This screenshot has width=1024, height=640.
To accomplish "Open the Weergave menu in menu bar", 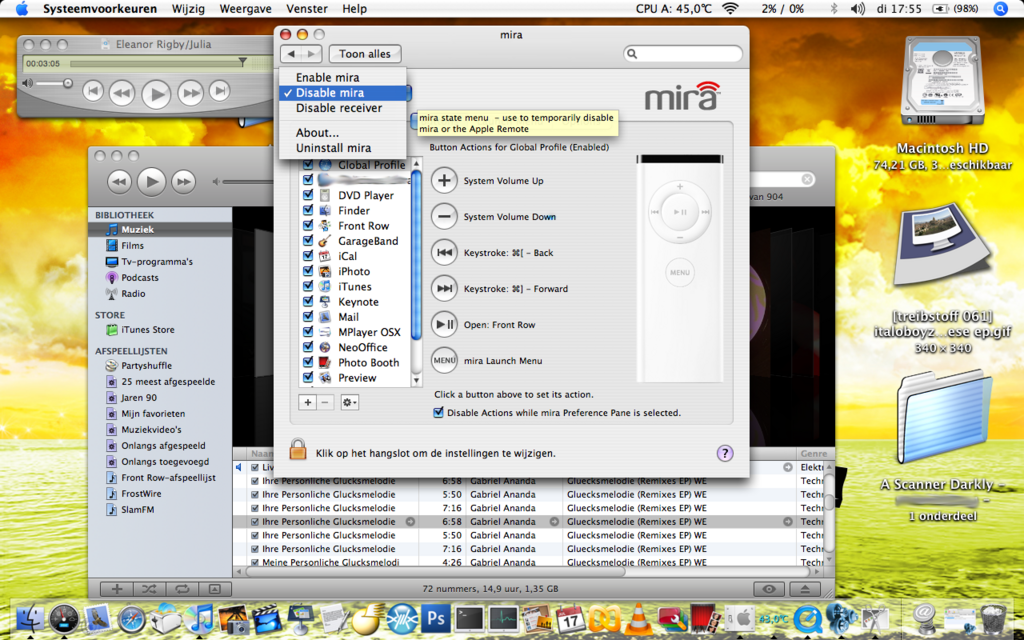I will [246, 9].
